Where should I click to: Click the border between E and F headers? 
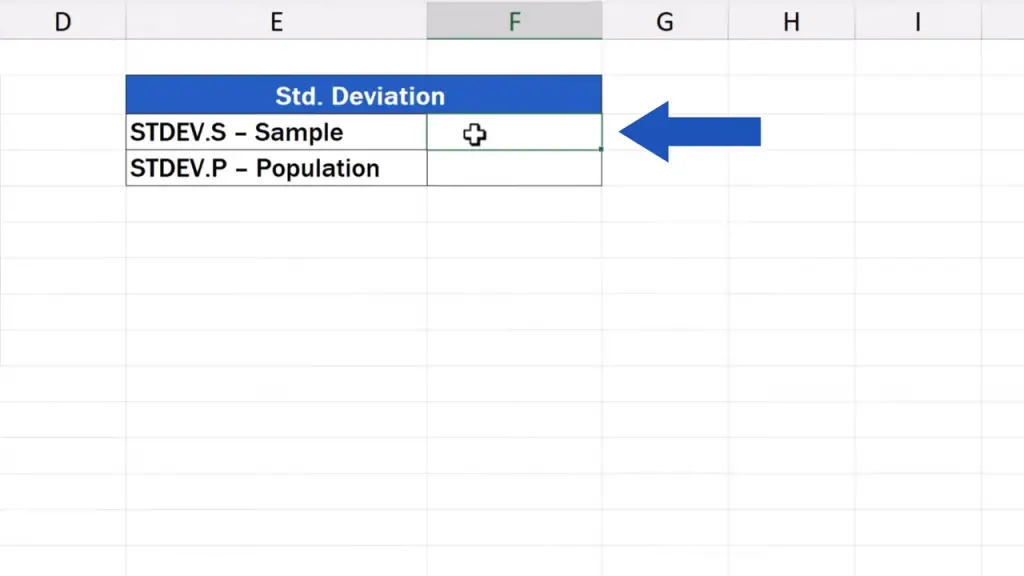click(427, 21)
